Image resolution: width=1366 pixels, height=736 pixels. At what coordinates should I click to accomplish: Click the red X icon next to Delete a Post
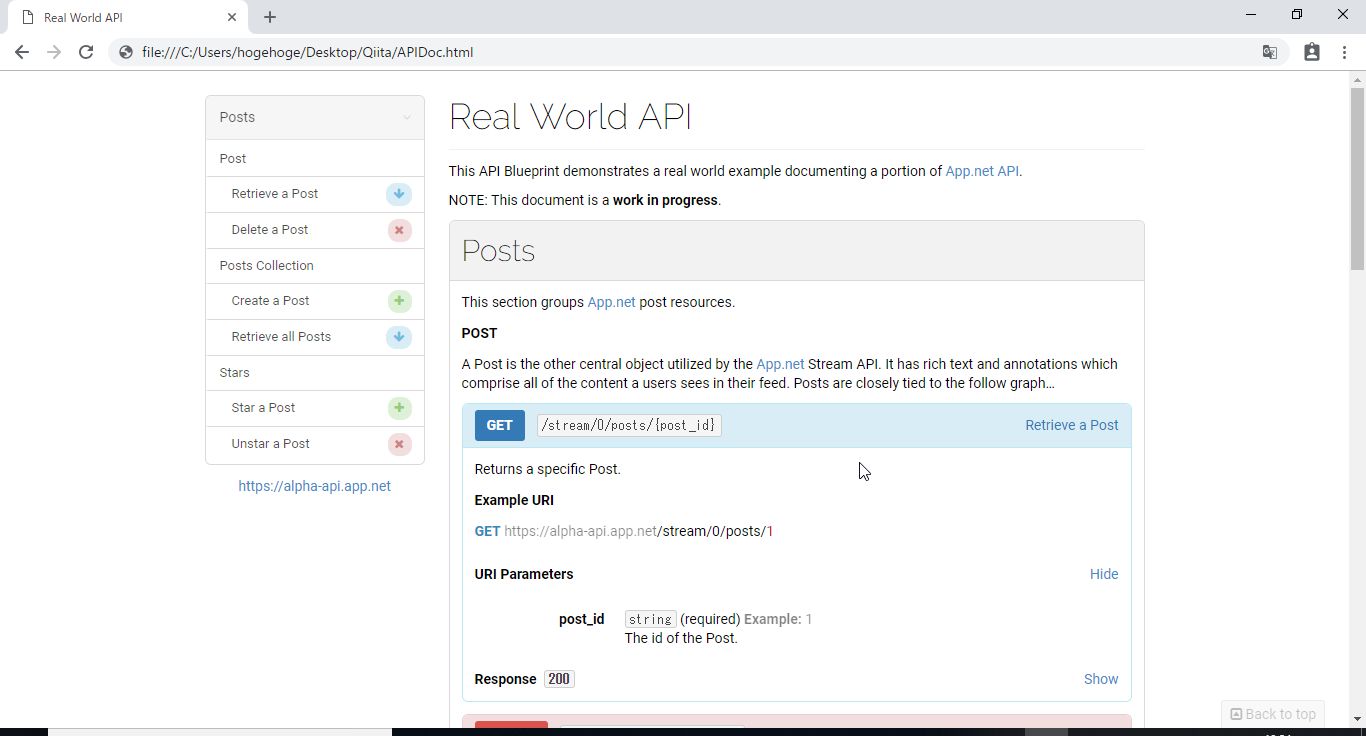click(x=399, y=230)
